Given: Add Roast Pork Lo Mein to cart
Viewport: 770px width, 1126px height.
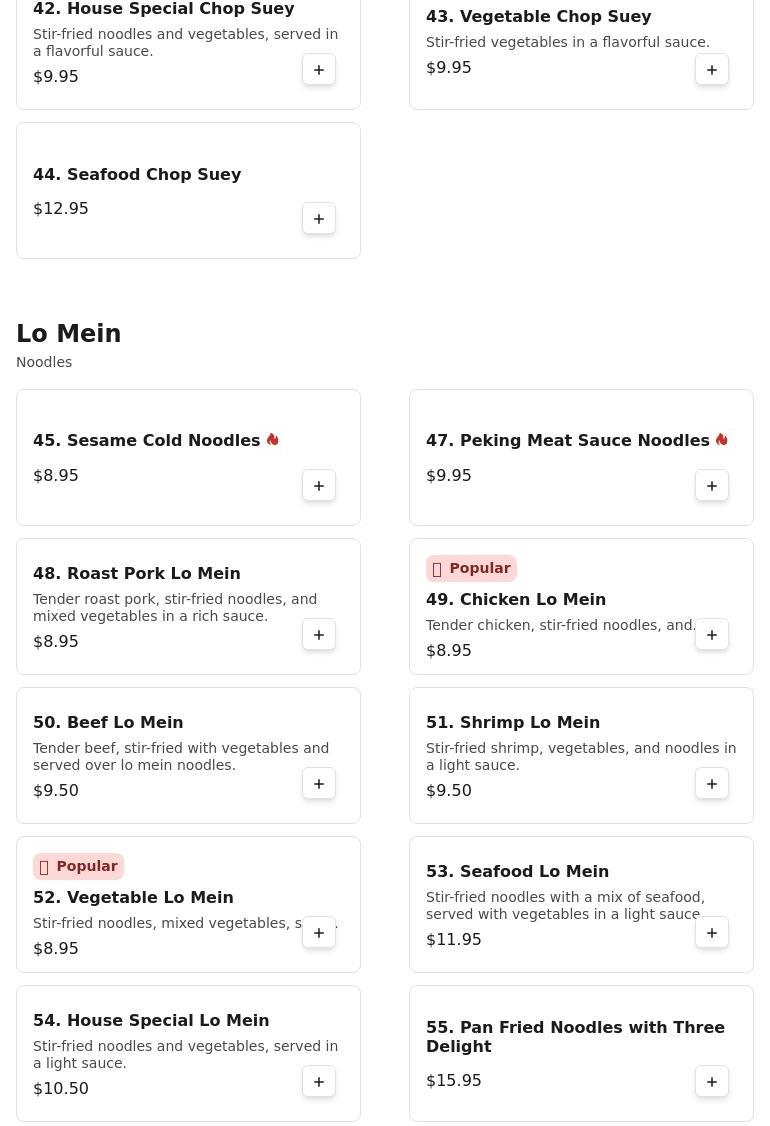Looking at the screenshot, I should tap(319, 635).
